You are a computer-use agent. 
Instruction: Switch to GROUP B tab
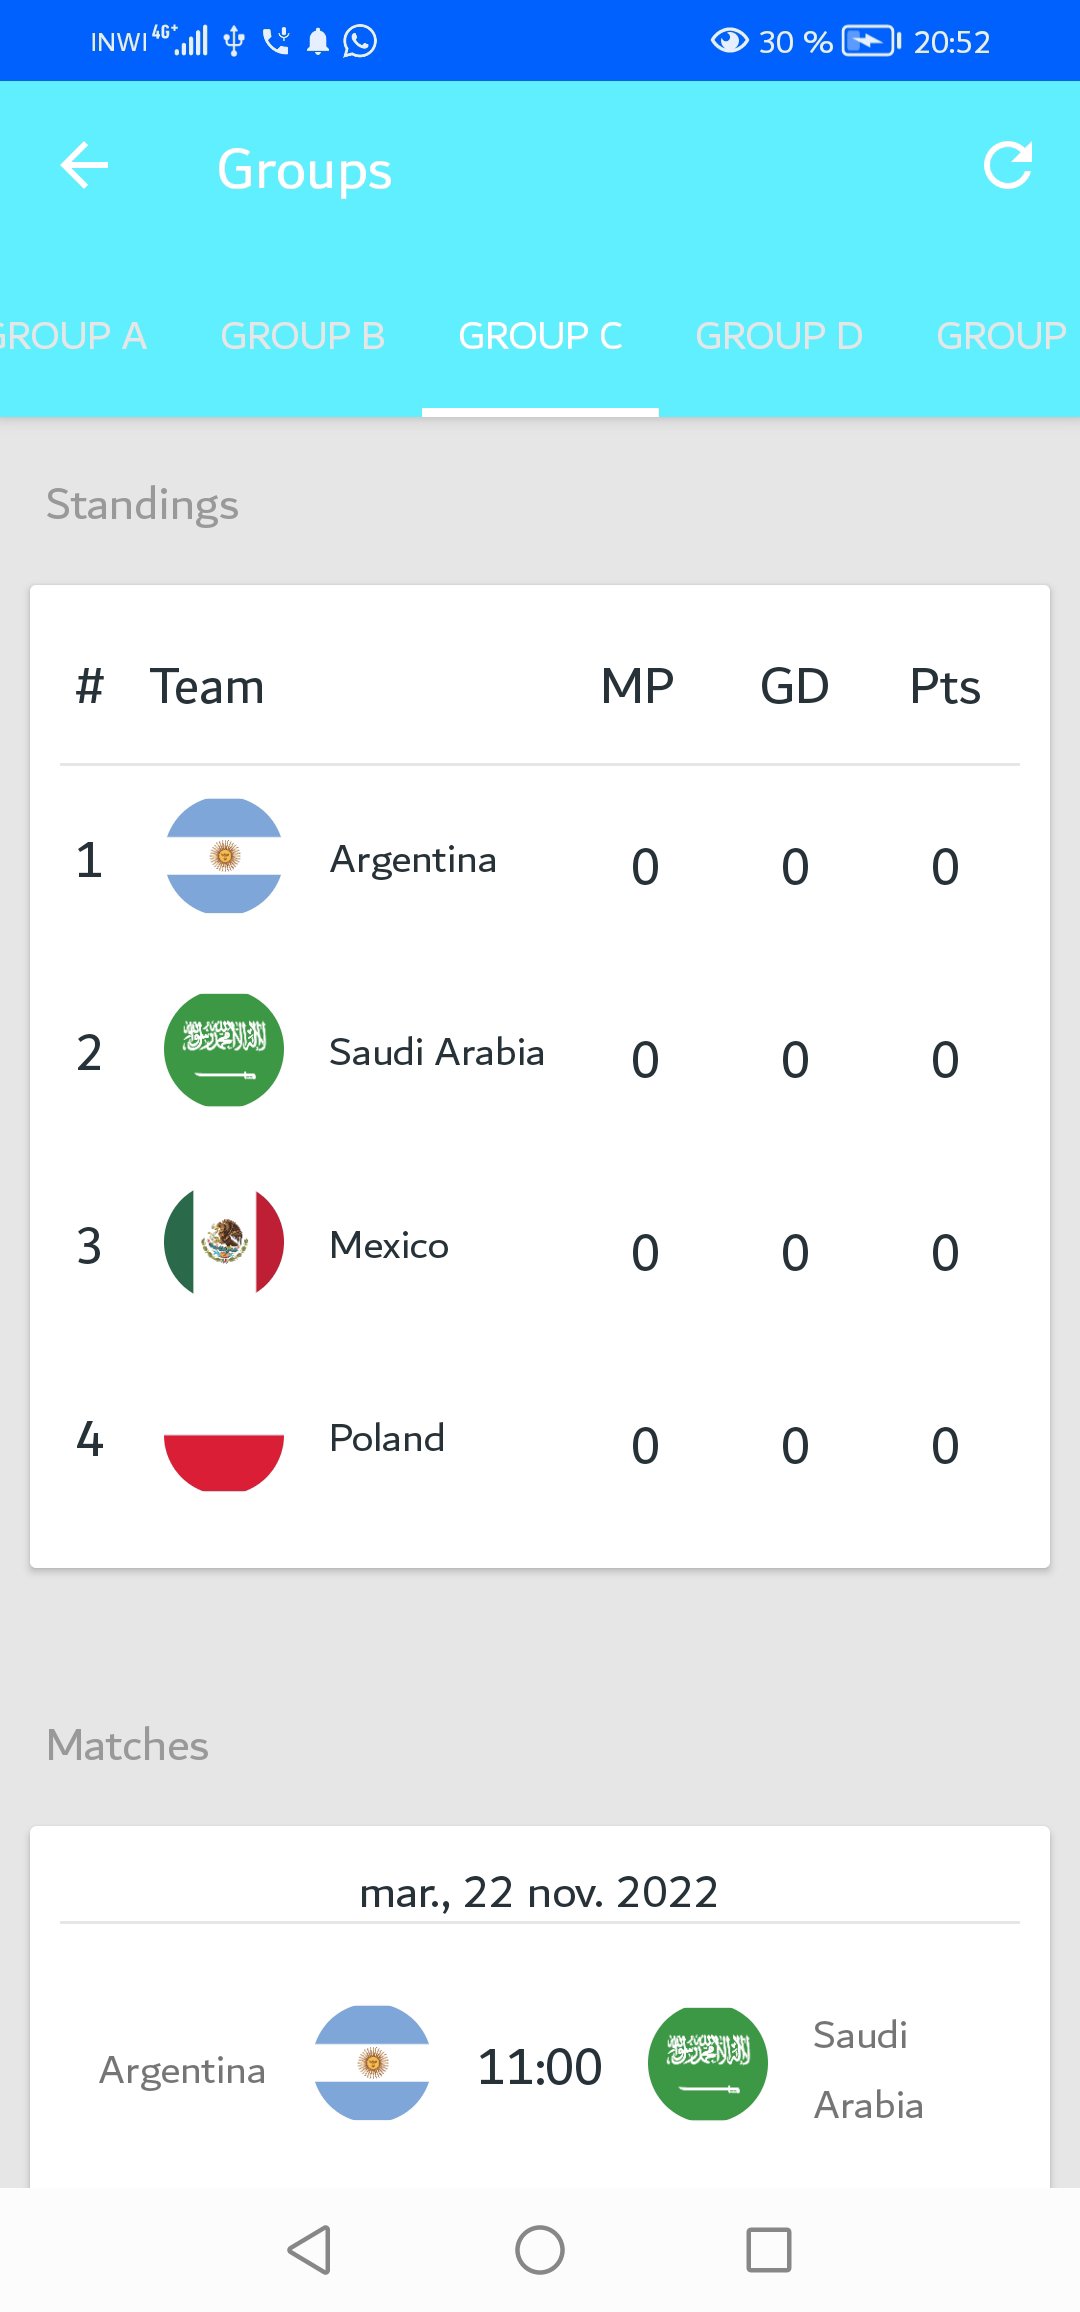coord(303,336)
